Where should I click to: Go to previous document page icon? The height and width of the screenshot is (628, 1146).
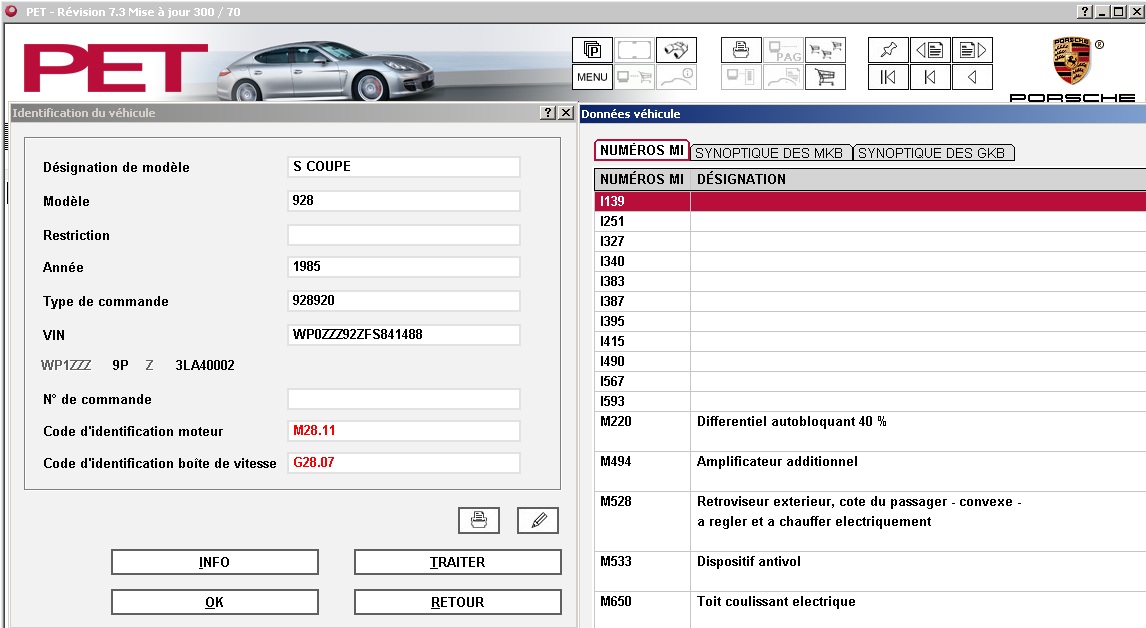pos(930,50)
